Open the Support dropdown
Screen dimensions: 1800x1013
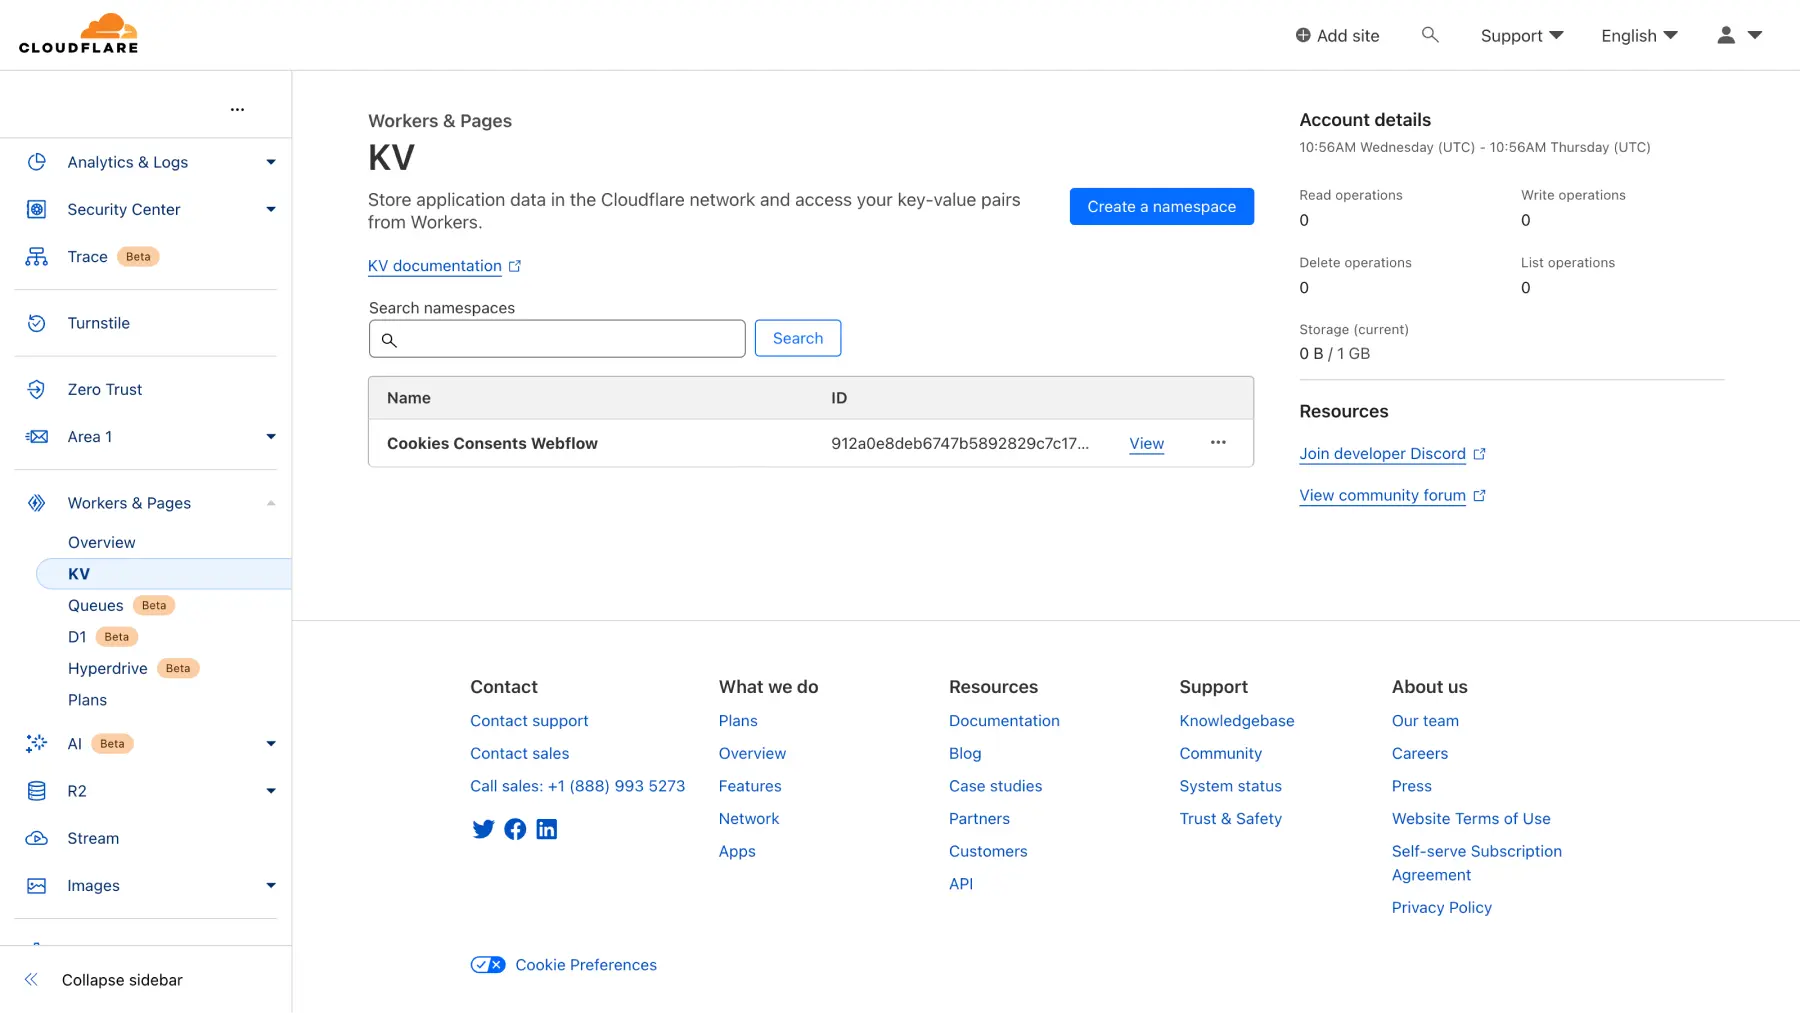click(1522, 36)
